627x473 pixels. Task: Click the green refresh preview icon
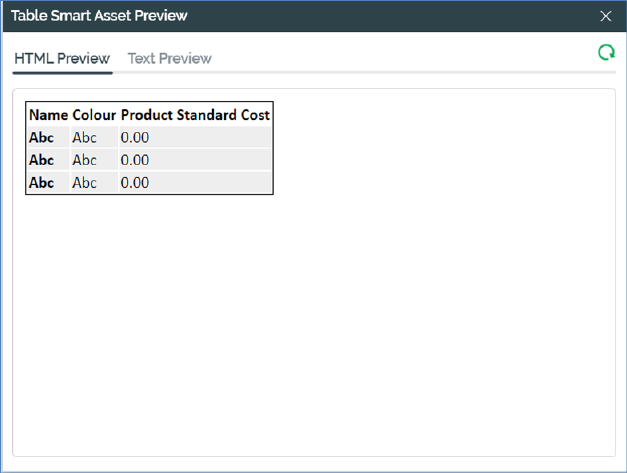point(606,53)
